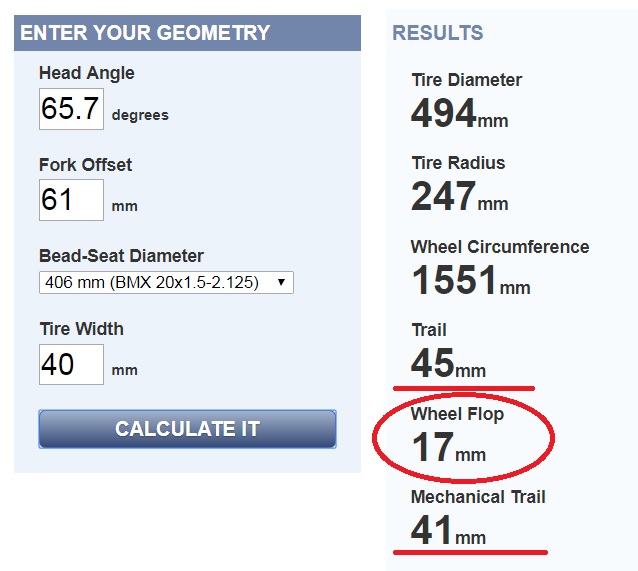This screenshot has height=571, width=638.
Task: Click the Fork Offset label
Action: (x=85, y=165)
